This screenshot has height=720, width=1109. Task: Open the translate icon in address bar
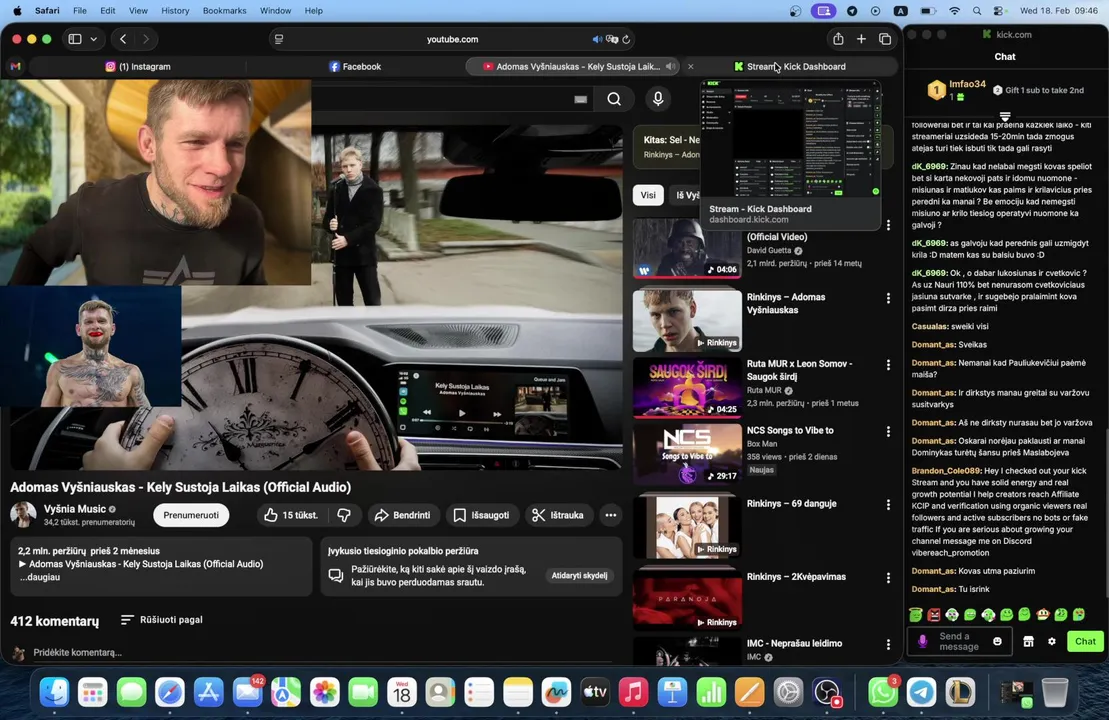pos(612,40)
